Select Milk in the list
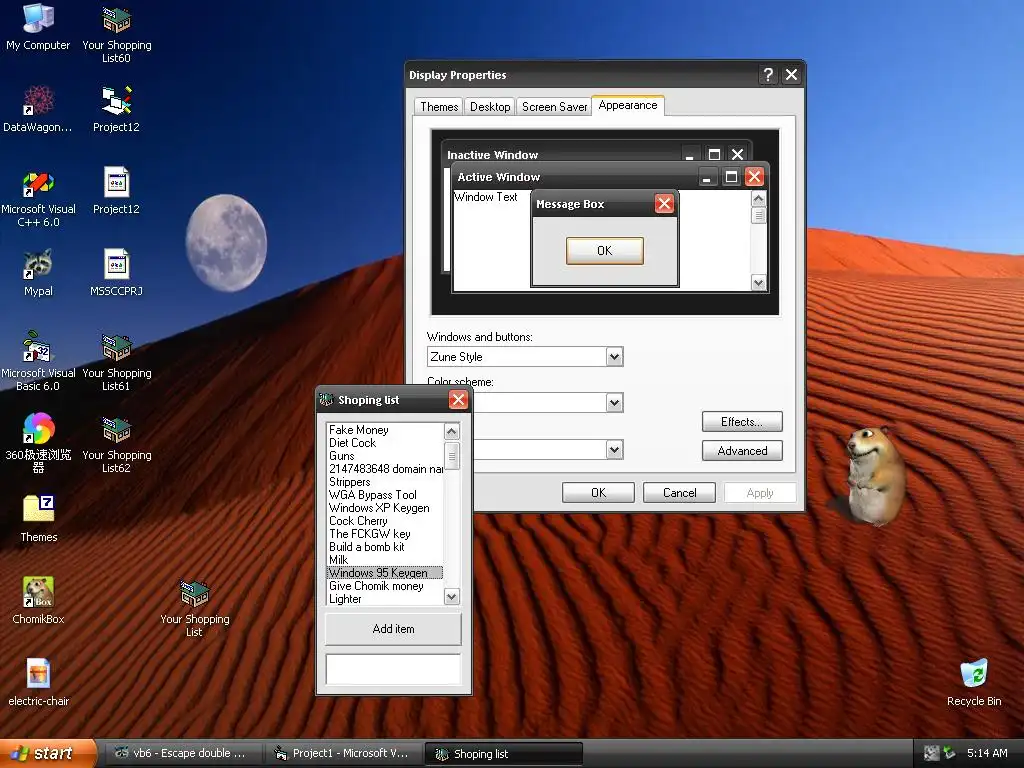 click(385, 560)
